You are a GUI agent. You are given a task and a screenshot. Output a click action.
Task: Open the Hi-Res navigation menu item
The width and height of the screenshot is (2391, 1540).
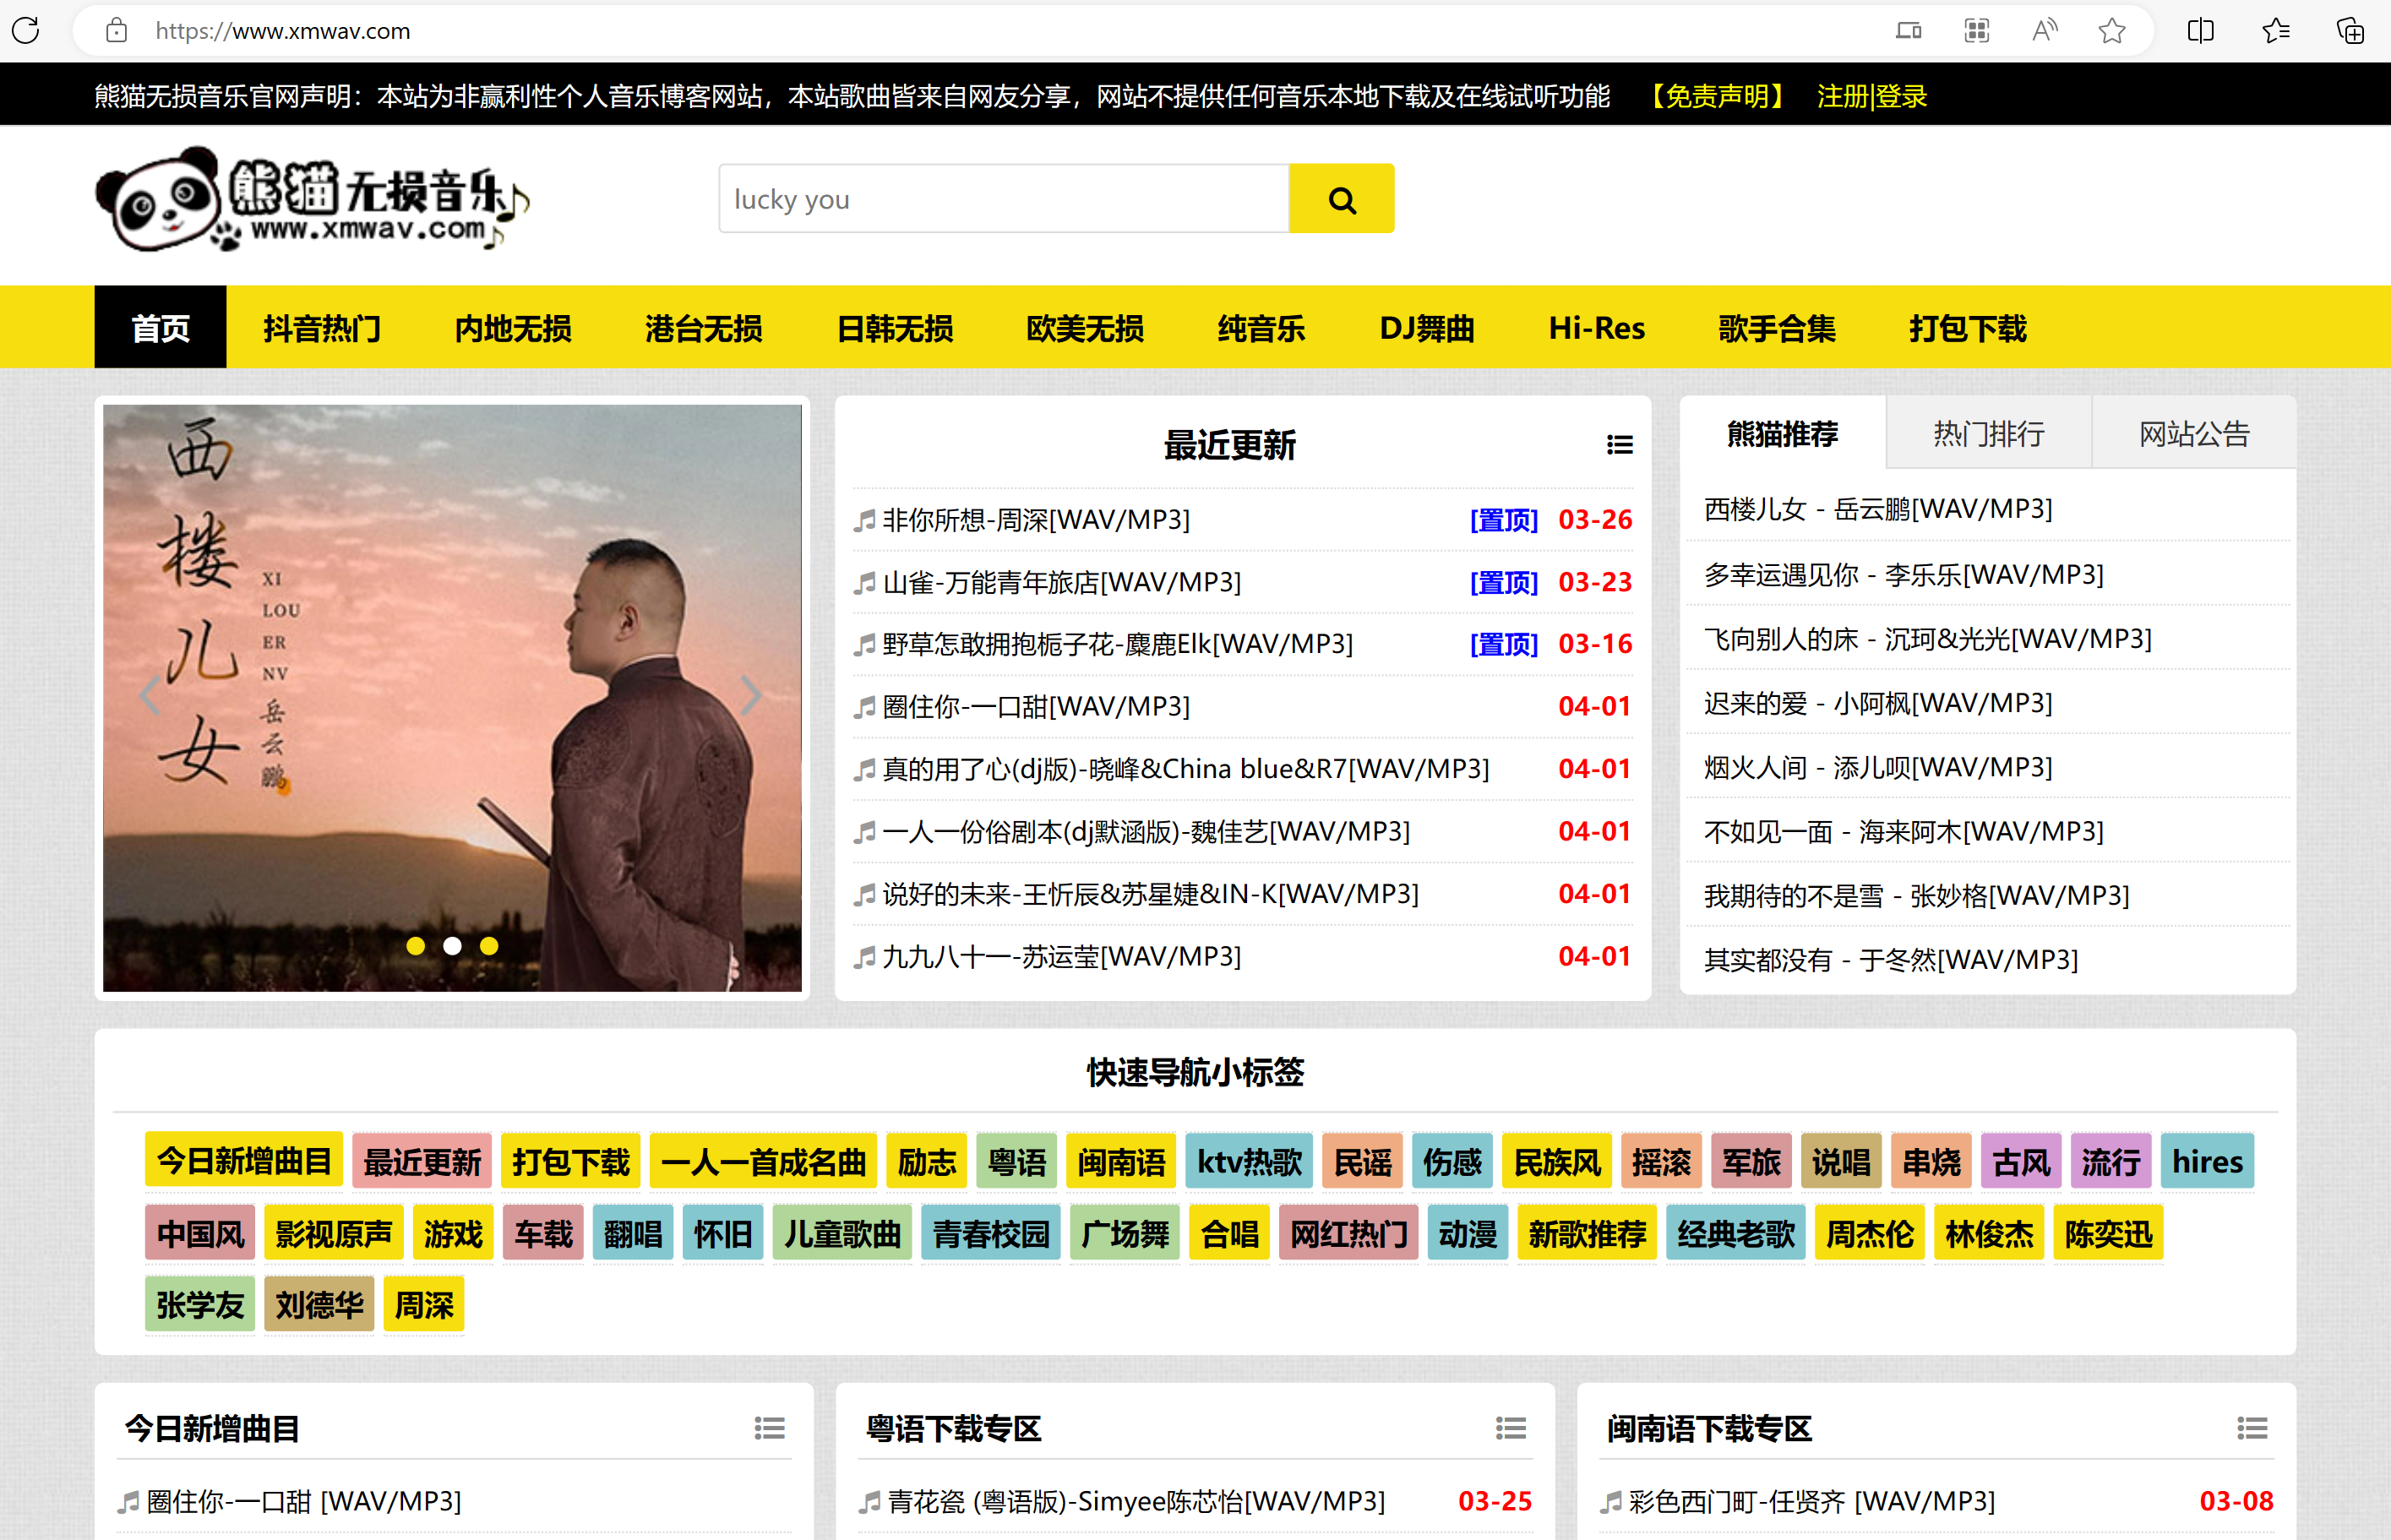click(x=1596, y=328)
